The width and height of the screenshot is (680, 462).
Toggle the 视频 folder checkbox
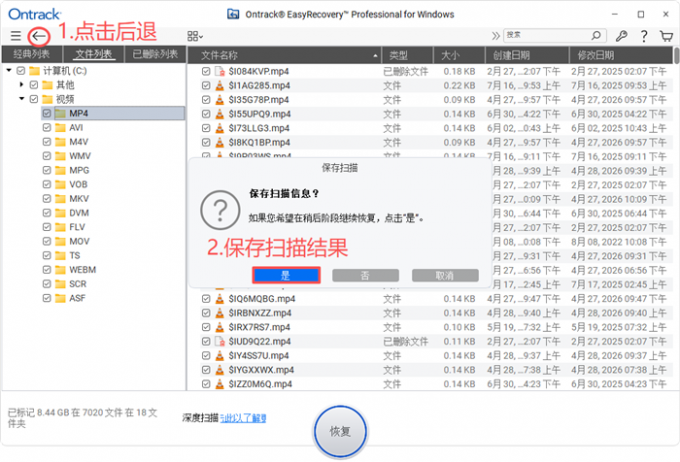pos(33,99)
